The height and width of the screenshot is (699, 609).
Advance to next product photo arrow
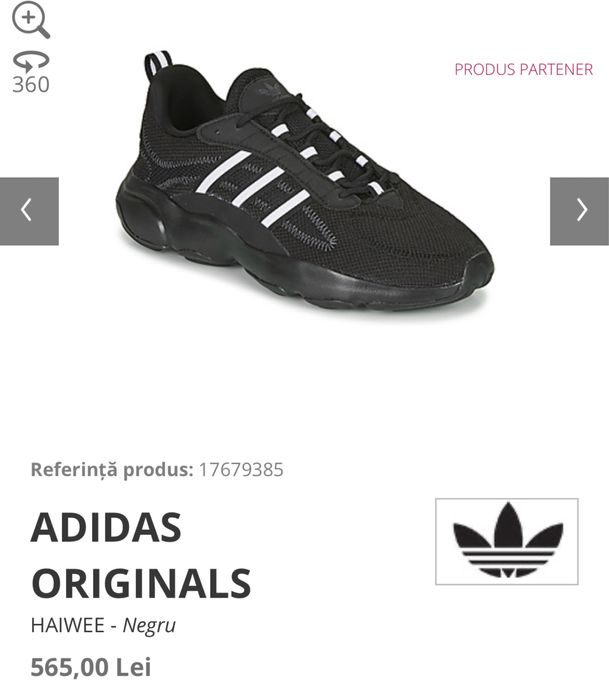coord(579,211)
